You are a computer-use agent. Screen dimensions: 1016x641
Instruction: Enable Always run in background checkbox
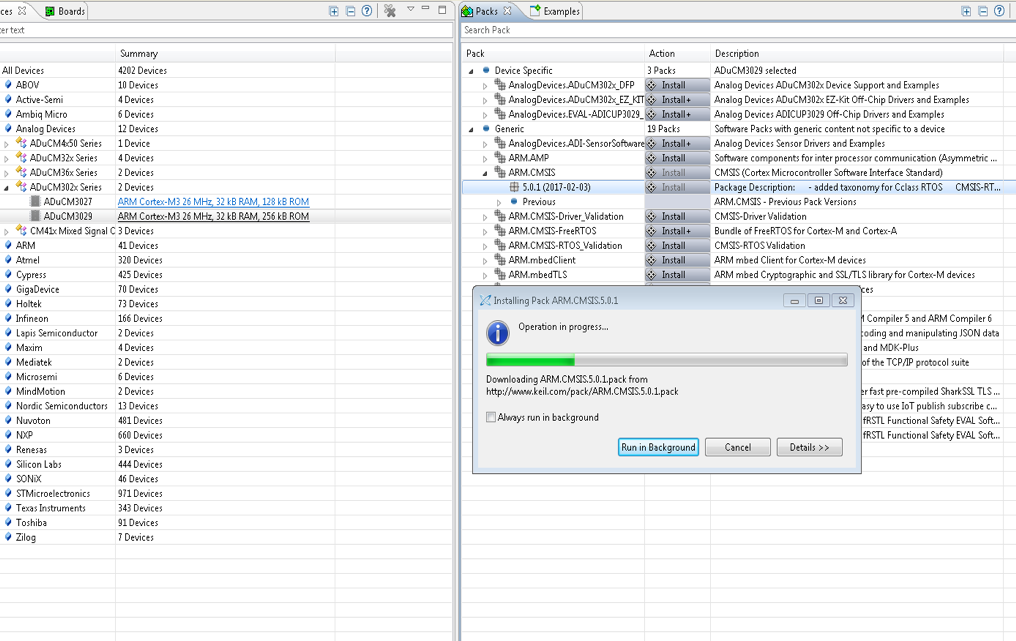point(491,417)
